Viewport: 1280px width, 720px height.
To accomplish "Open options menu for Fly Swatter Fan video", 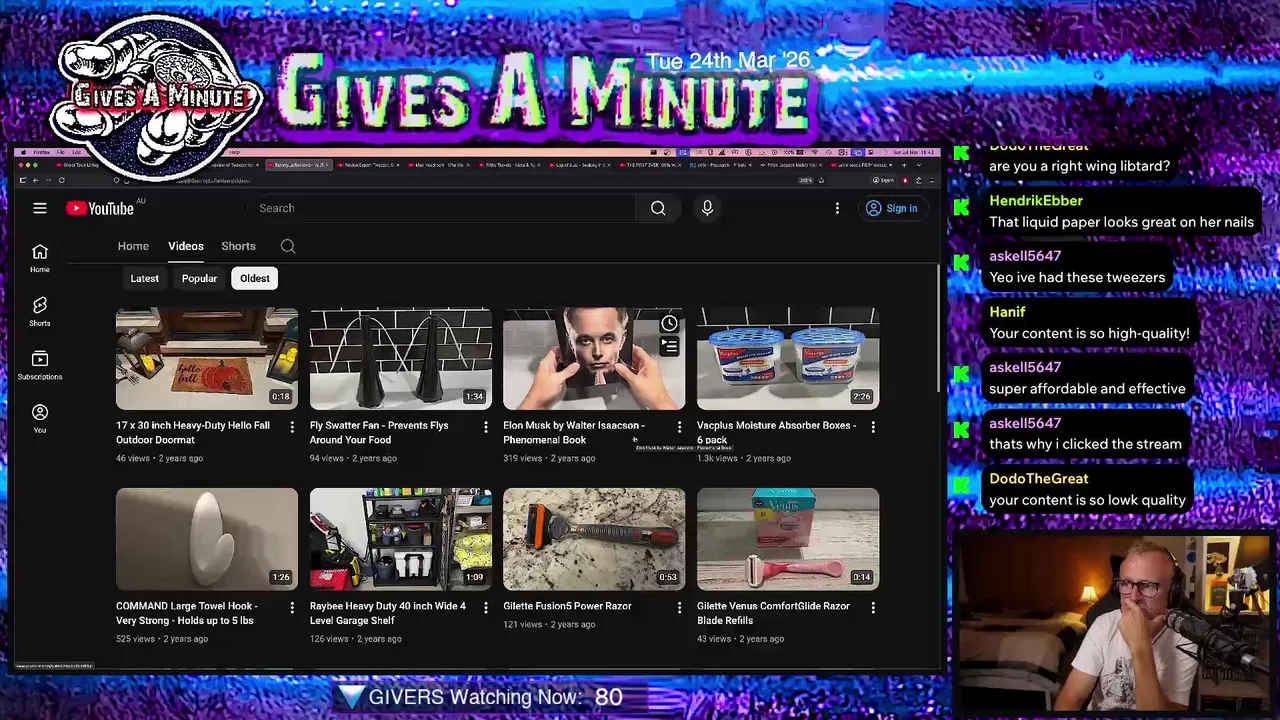I will tap(486, 427).
